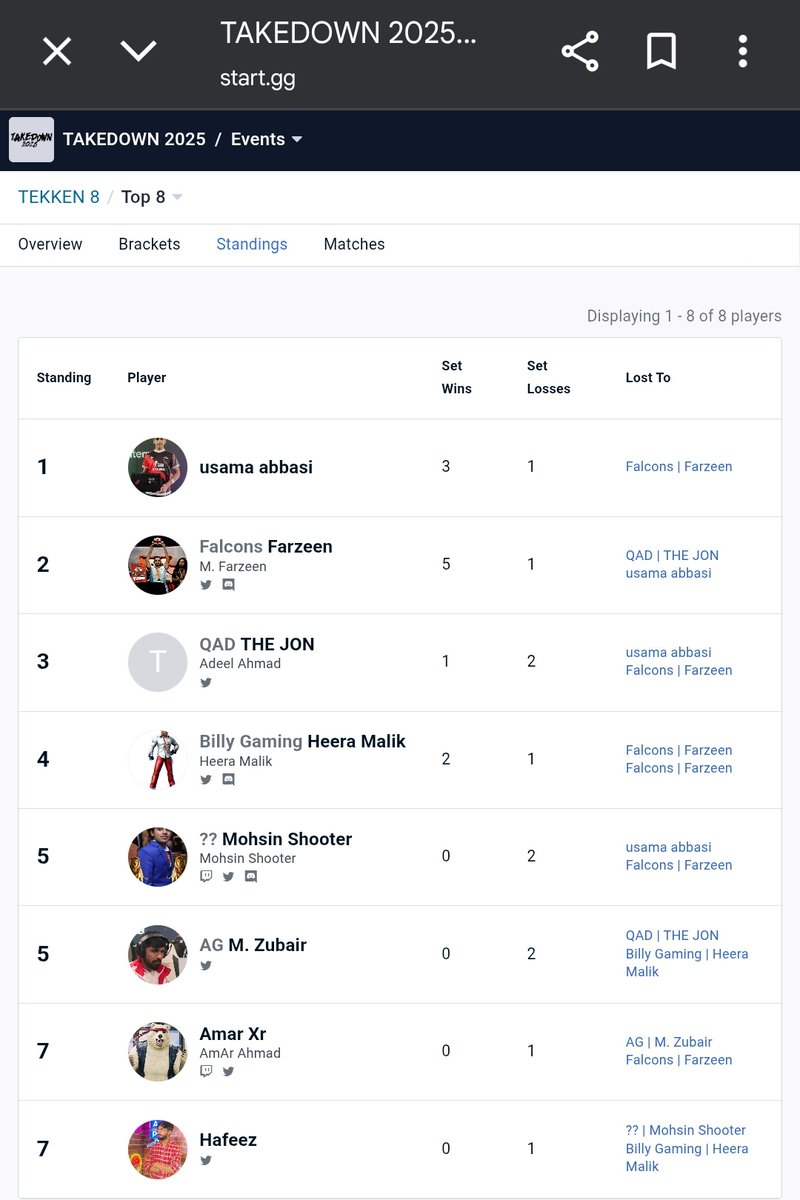Tap the share icon in browser bar
Image resolution: width=800 pixels, height=1200 pixels.
[580, 51]
